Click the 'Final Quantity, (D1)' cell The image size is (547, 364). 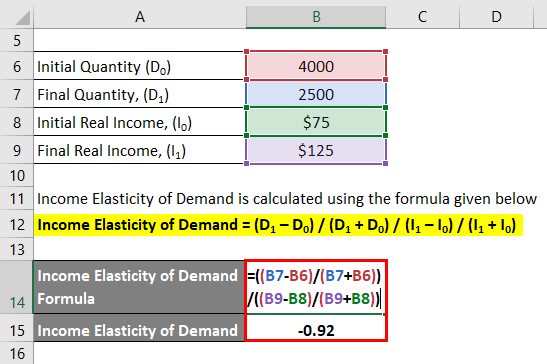(x=140, y=94)
